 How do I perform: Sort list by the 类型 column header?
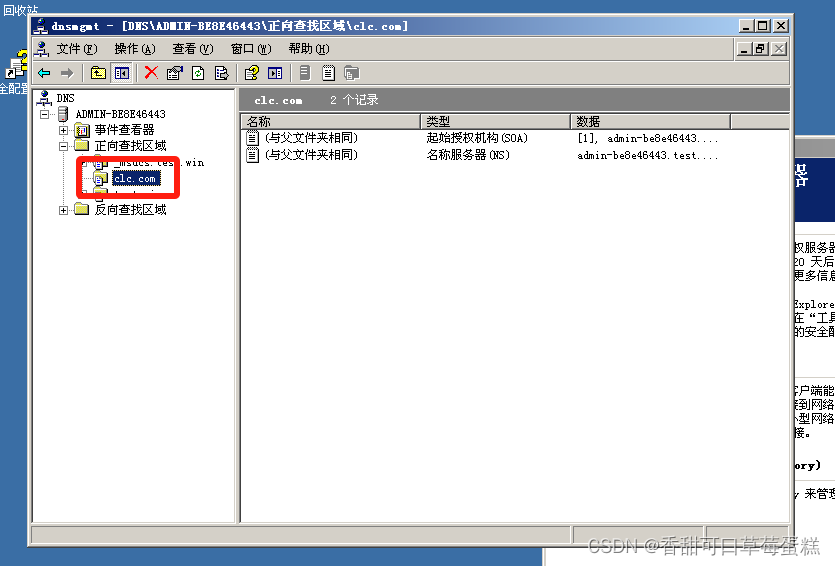[x=496, y=121]
